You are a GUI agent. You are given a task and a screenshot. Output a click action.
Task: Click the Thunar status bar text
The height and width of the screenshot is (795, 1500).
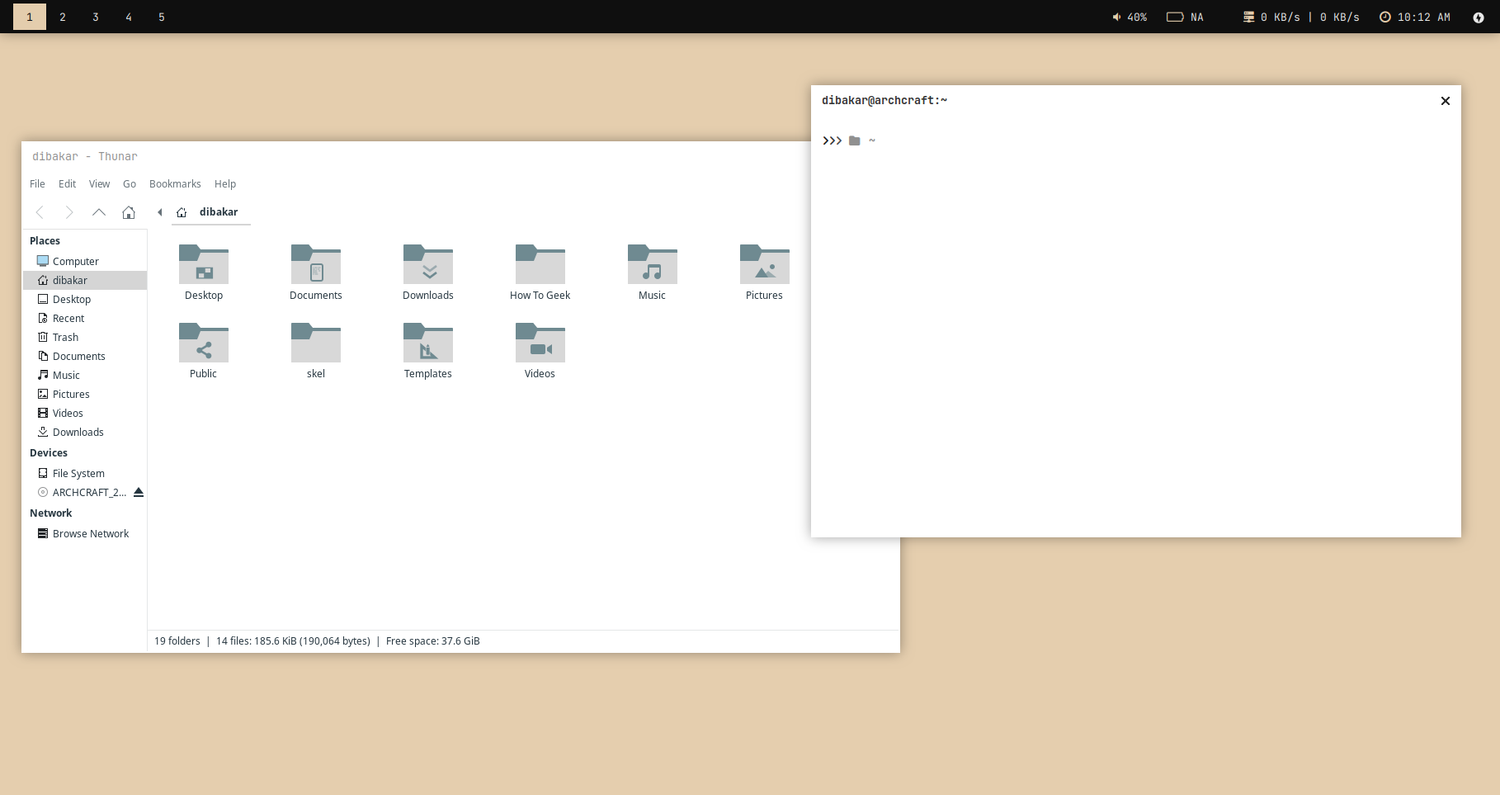[x=317, y=641]
